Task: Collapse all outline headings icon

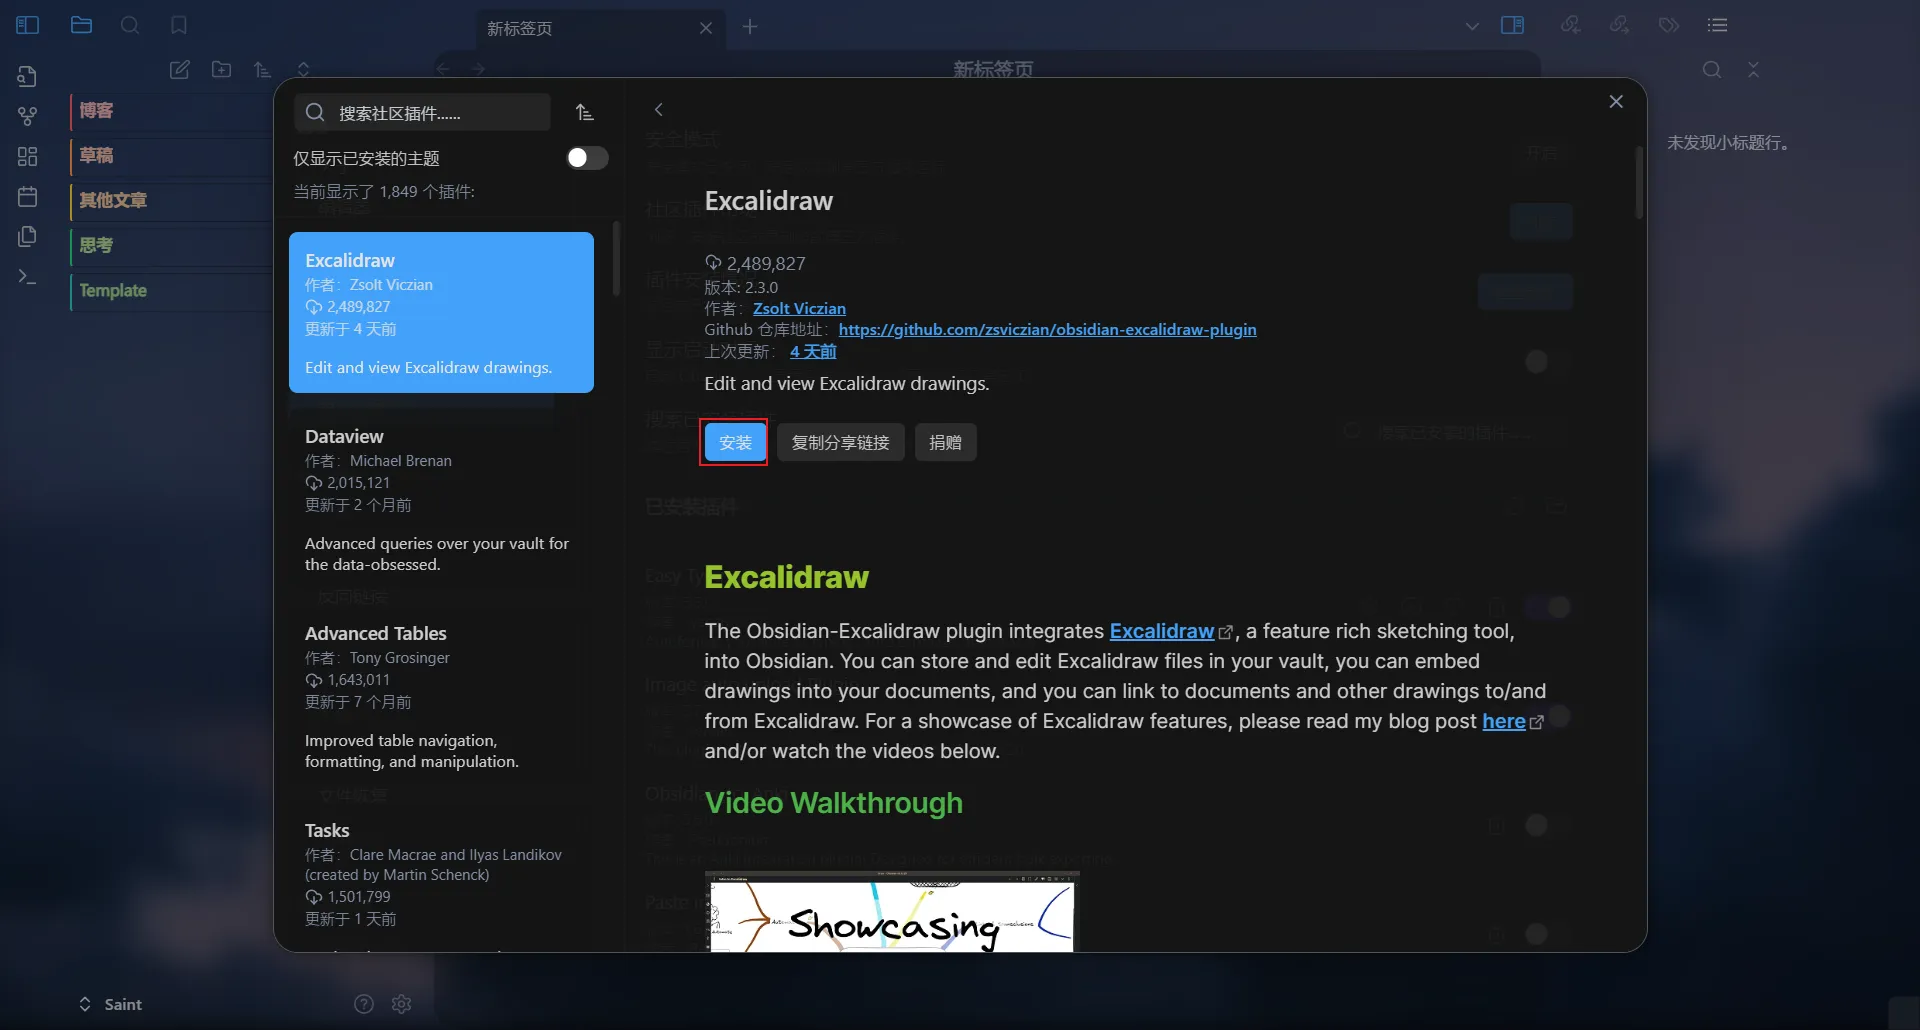Action: [1753, 69]
